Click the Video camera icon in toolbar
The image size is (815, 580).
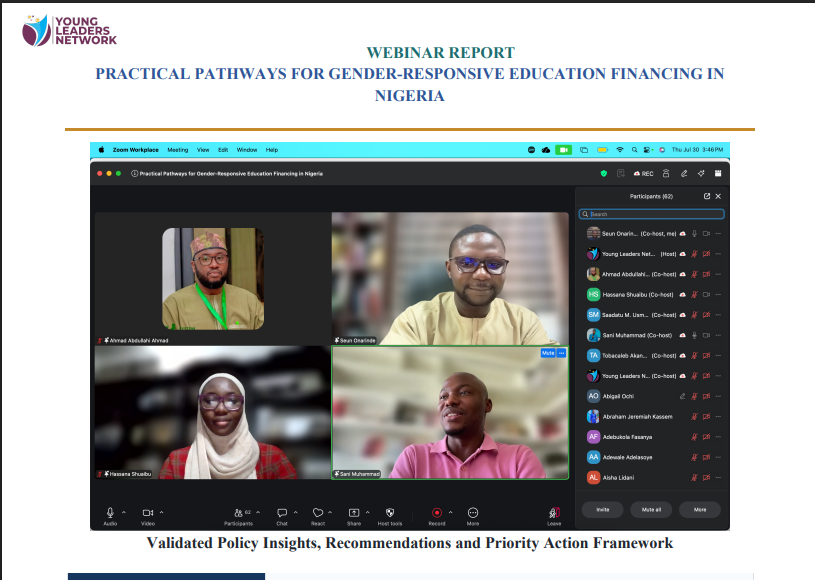click(x=148, y=512)
